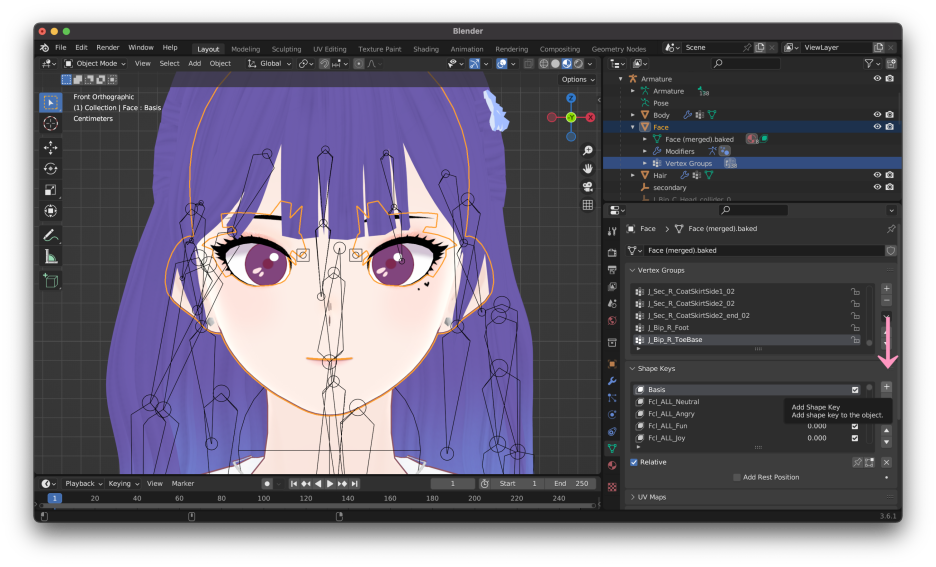Switch to the Animation workspace tab
Image resolution: width=936 pixels, height=567 pixels.
point(467,49)
